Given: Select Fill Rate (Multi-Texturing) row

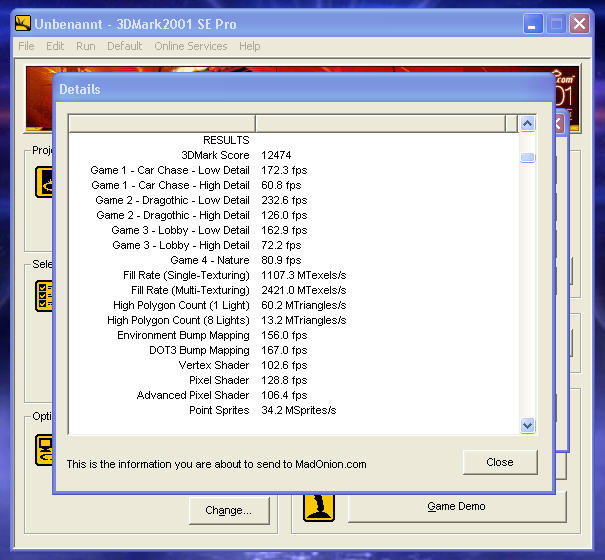Looking at the screenshot, I should click(x=294, y=290).
